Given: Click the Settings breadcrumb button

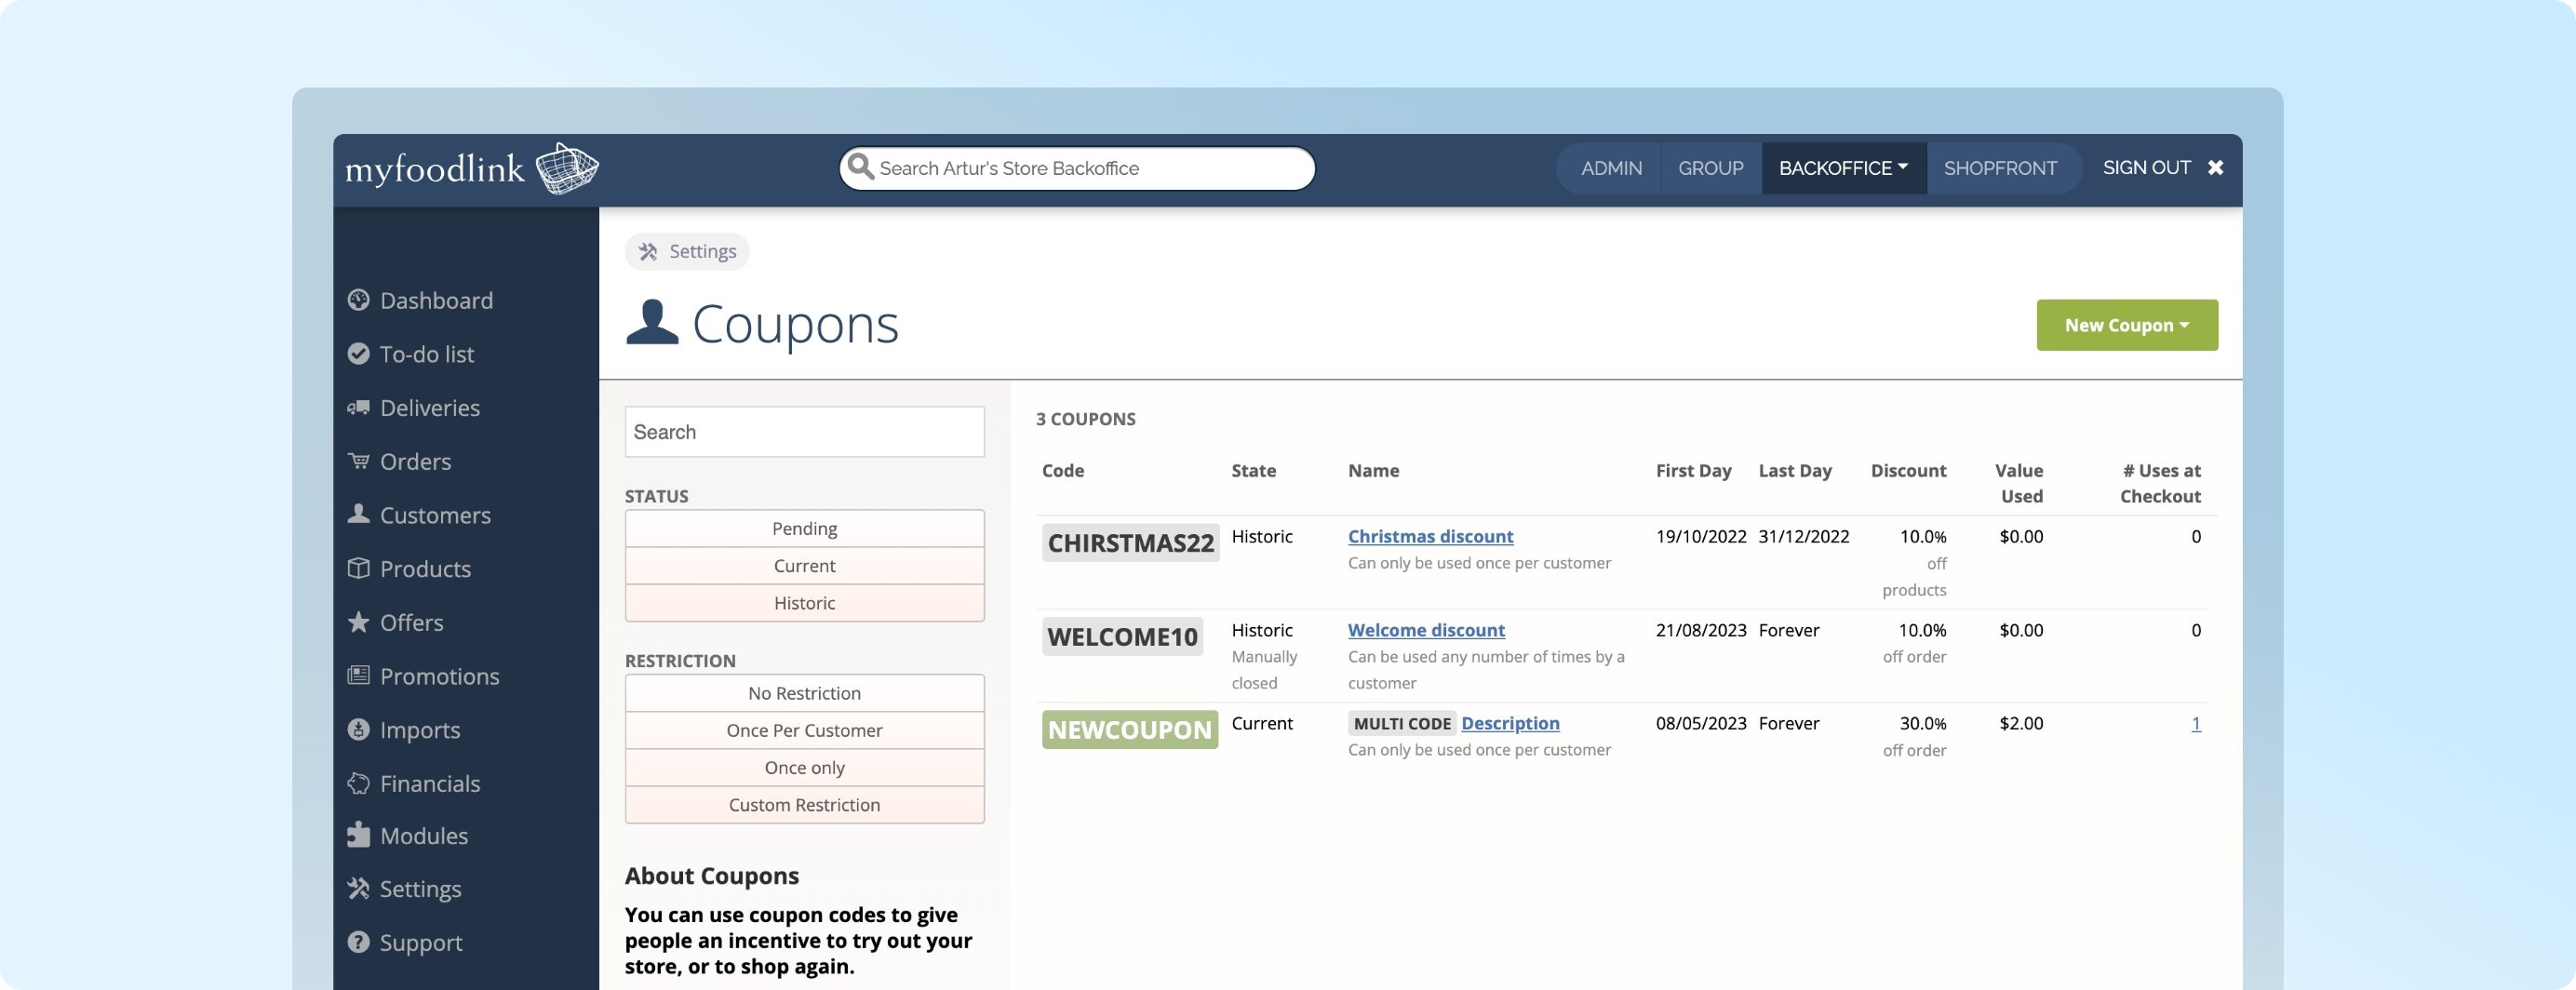Looking at the screenshot, I should tap(687, 251).
